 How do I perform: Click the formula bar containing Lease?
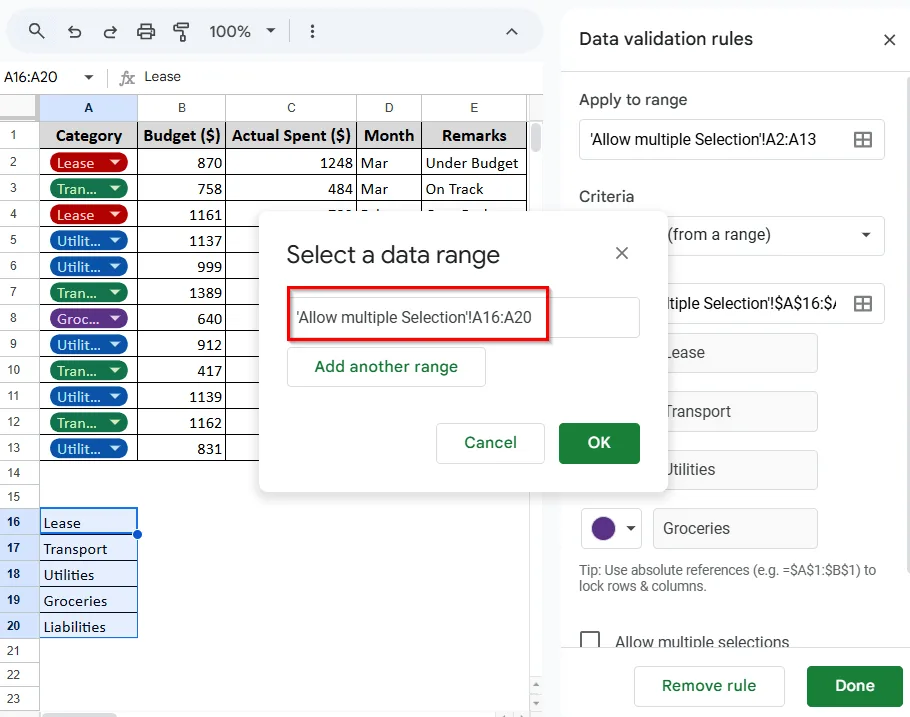[342, 77]
